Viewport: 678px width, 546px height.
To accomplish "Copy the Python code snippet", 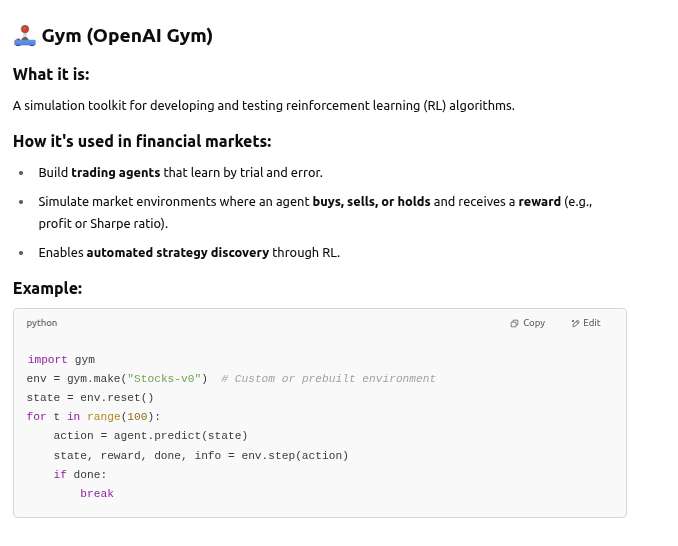I will tap(528, 323).
